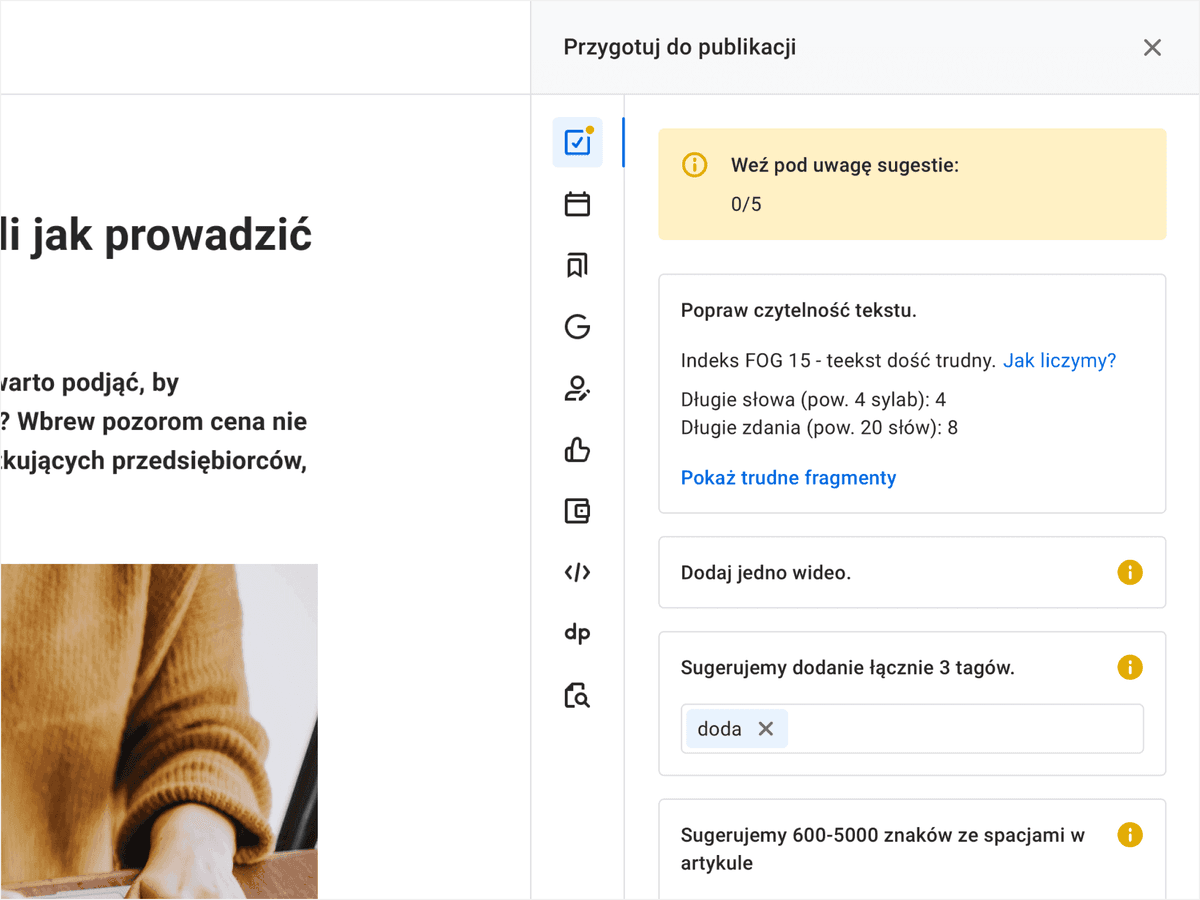Screen dimensions: 1200x900
Task: Select the author edit icon
Action: 577,388
